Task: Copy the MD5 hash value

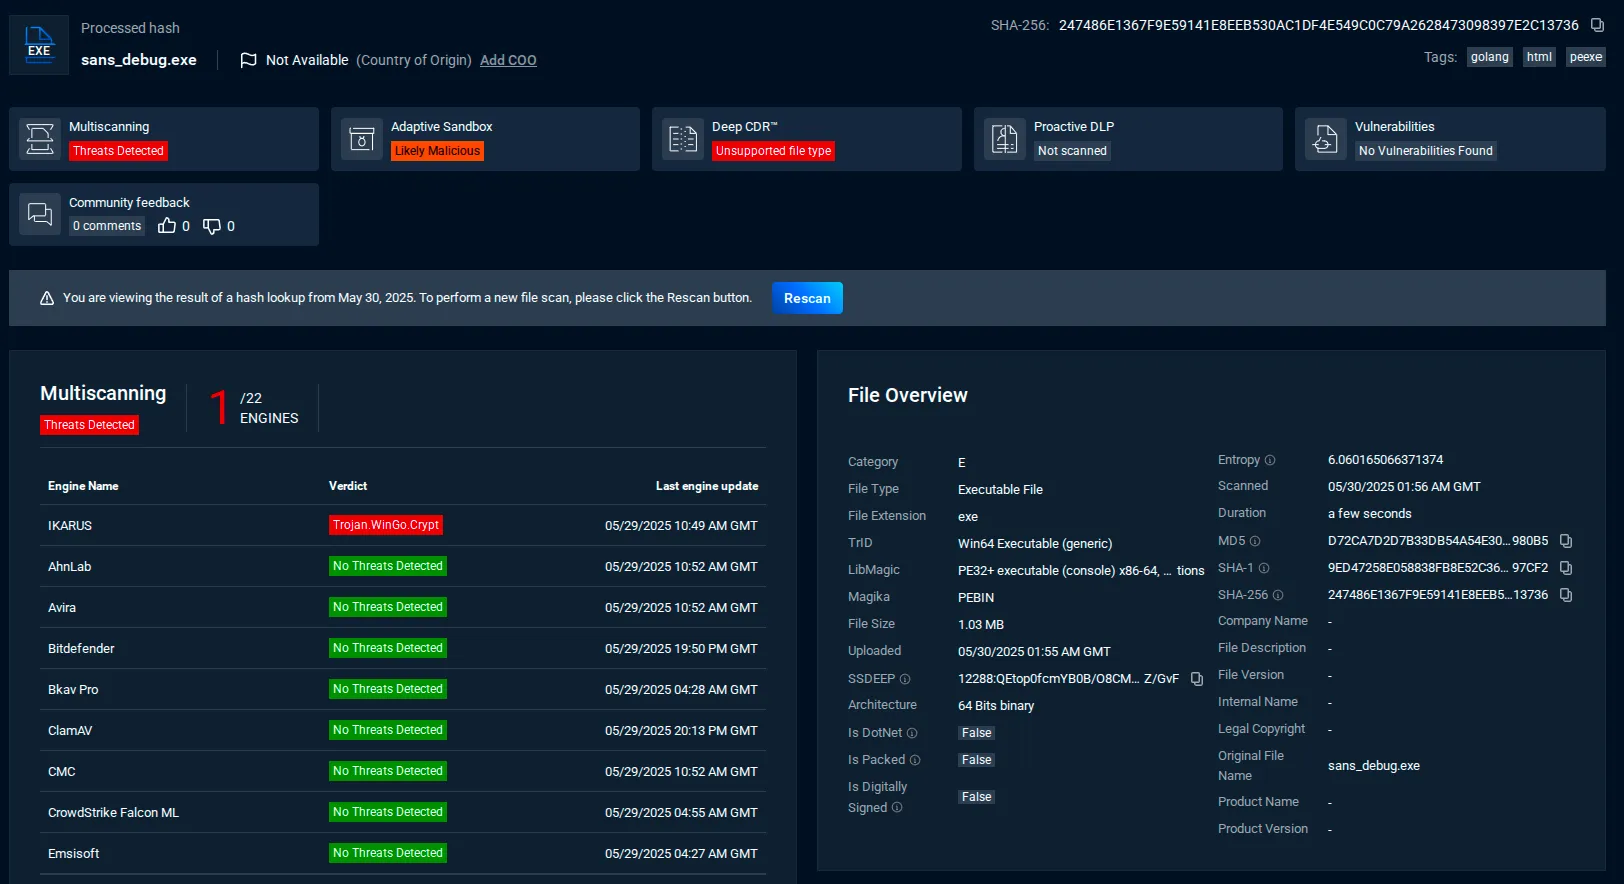Action: coord(1566,541)
